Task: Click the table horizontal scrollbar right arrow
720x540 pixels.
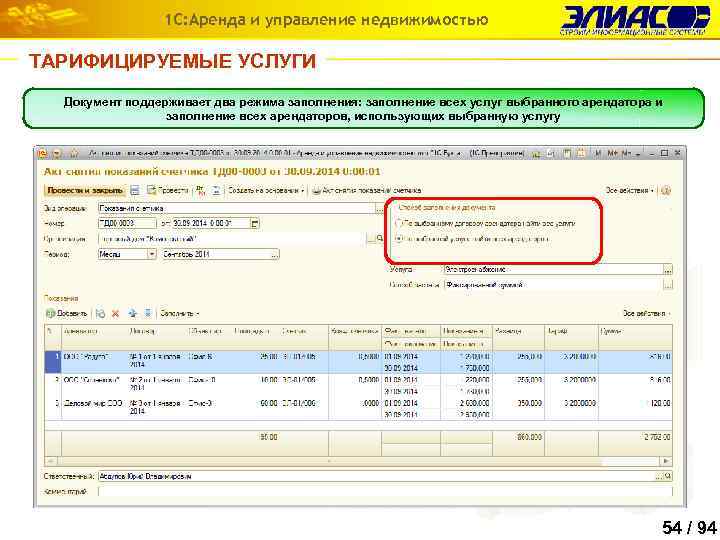Action: point(666,461)
